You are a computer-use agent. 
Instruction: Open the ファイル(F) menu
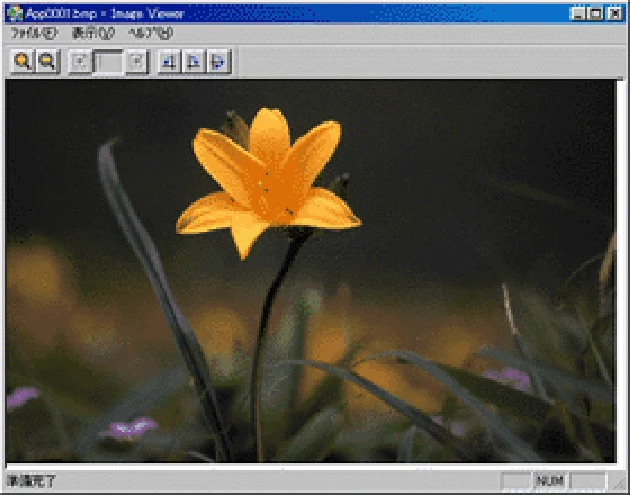tap(34, 33)
